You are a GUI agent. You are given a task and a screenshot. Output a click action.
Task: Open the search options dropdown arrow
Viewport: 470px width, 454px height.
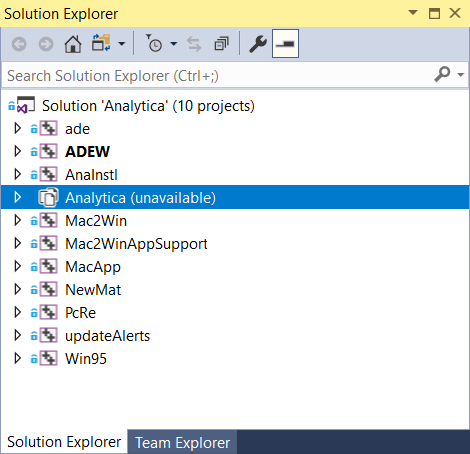tap(461, 75)
